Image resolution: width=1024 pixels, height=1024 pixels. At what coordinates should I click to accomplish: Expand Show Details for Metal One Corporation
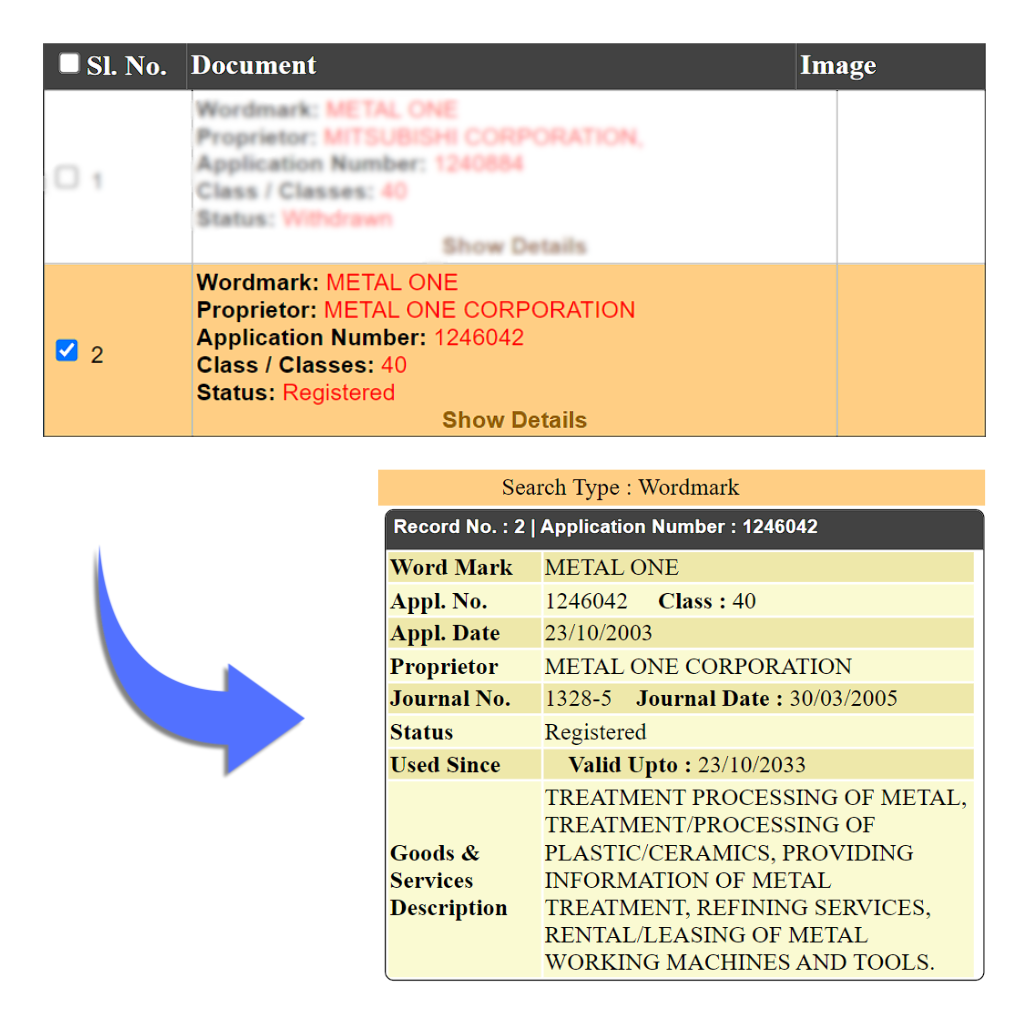[514, 420]
